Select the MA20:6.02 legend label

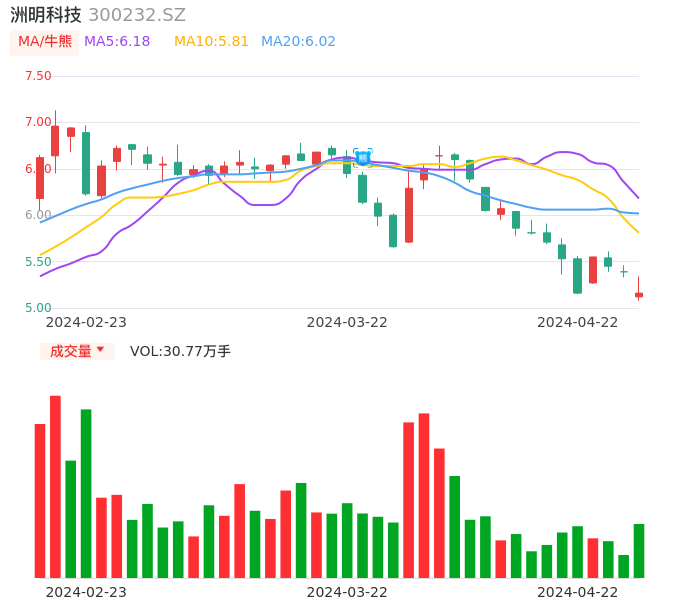pos(298,42)
